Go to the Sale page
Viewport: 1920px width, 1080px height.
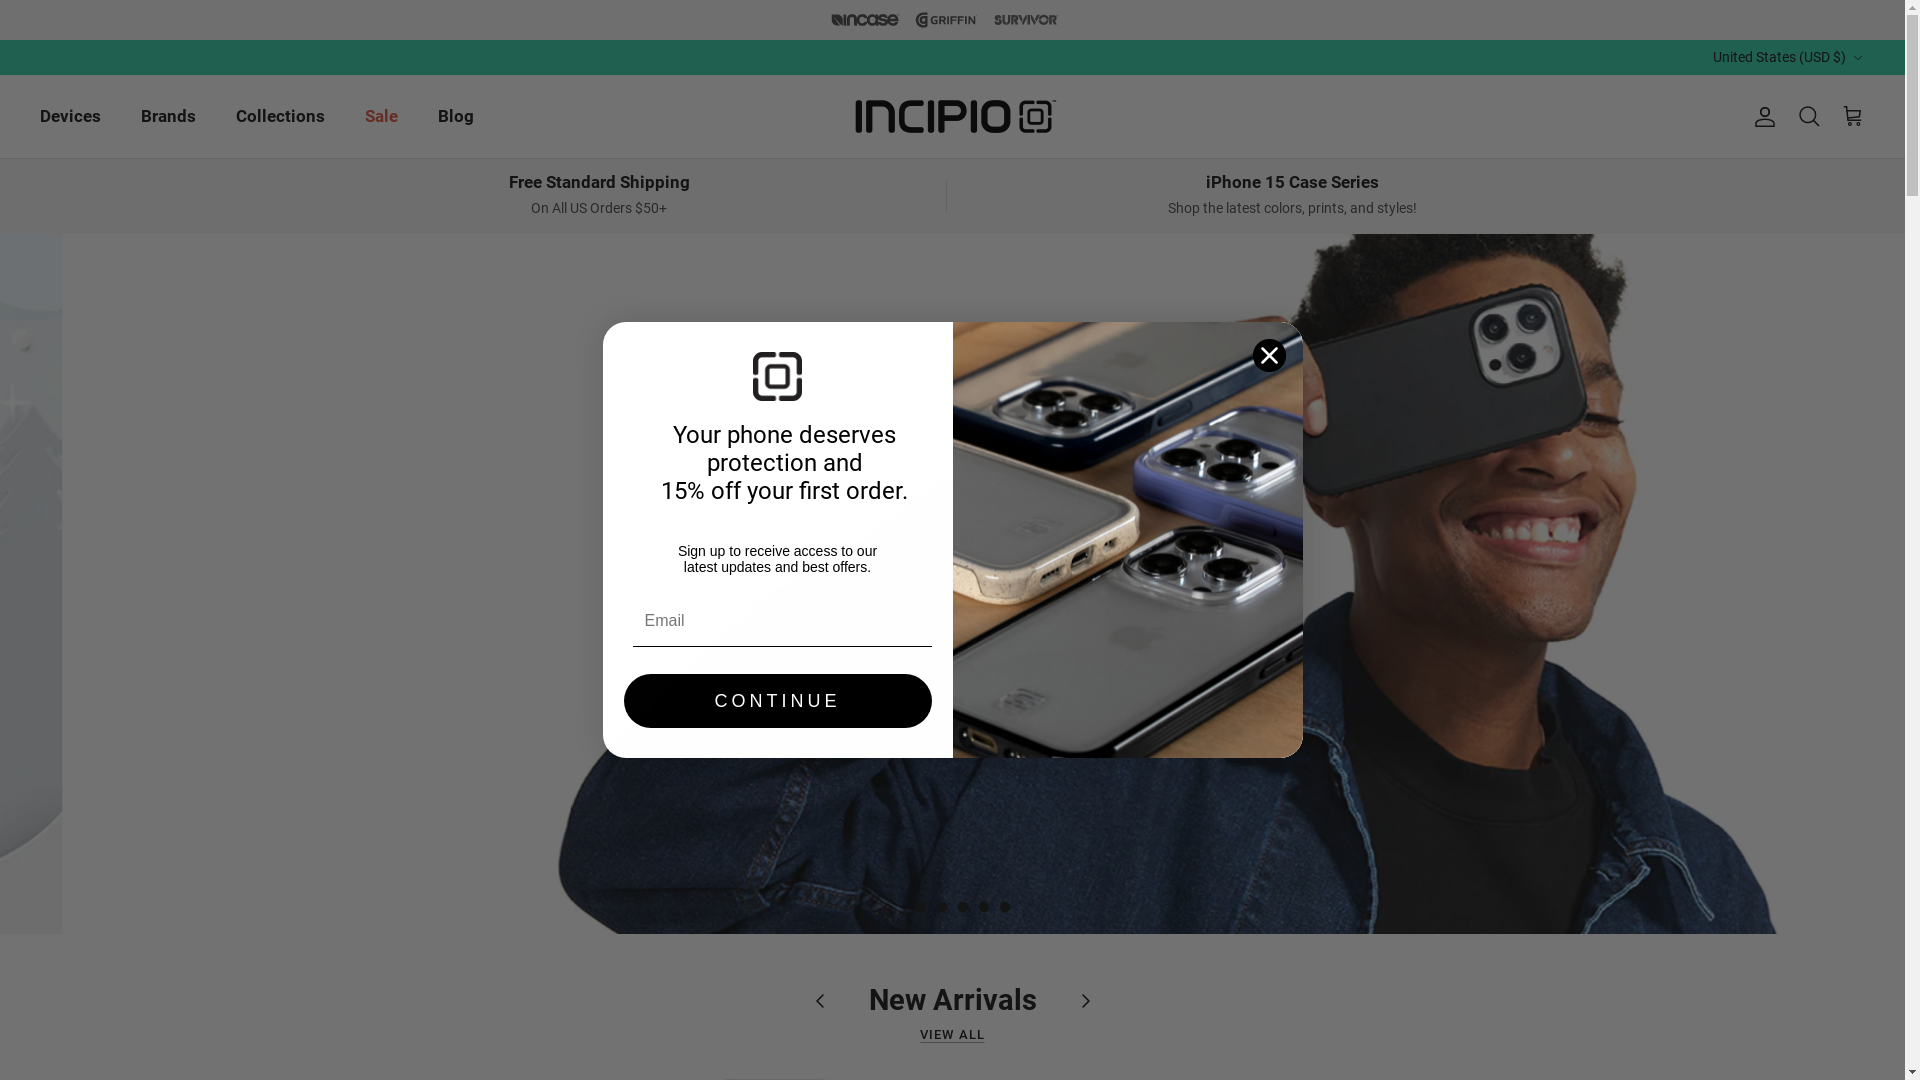point(381,116)
